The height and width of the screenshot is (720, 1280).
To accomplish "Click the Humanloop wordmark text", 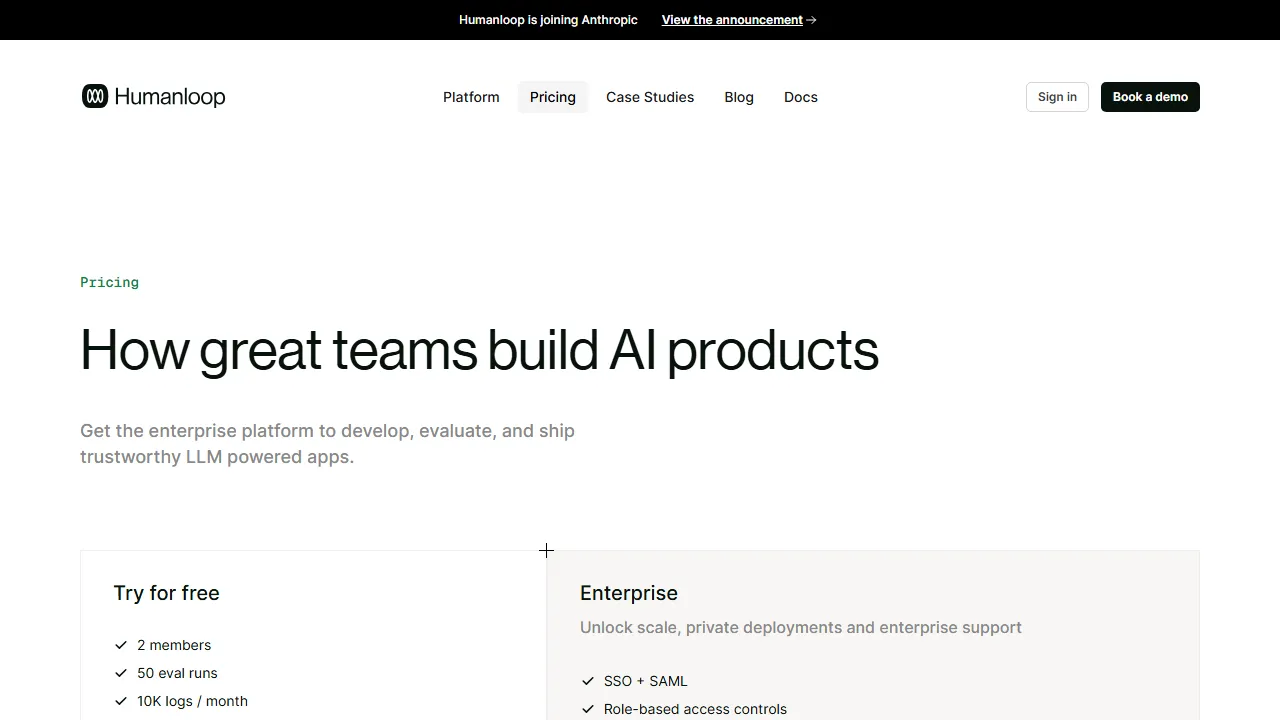I will 170,97.
